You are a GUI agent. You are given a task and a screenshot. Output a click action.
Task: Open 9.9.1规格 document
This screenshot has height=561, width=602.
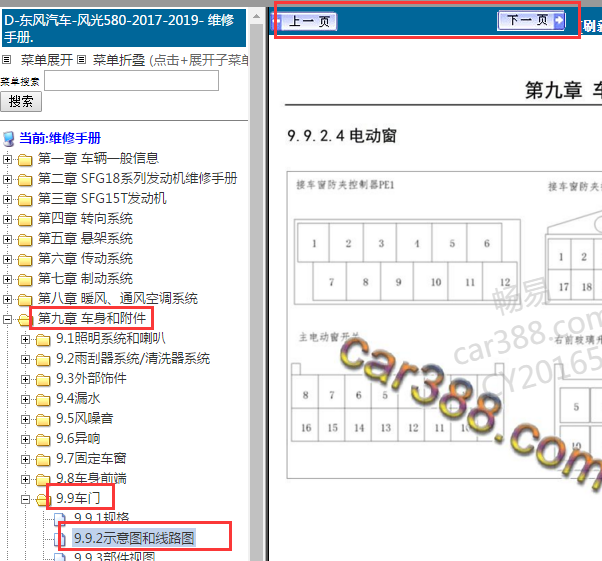pyautogui.click(x=101, y=518)
